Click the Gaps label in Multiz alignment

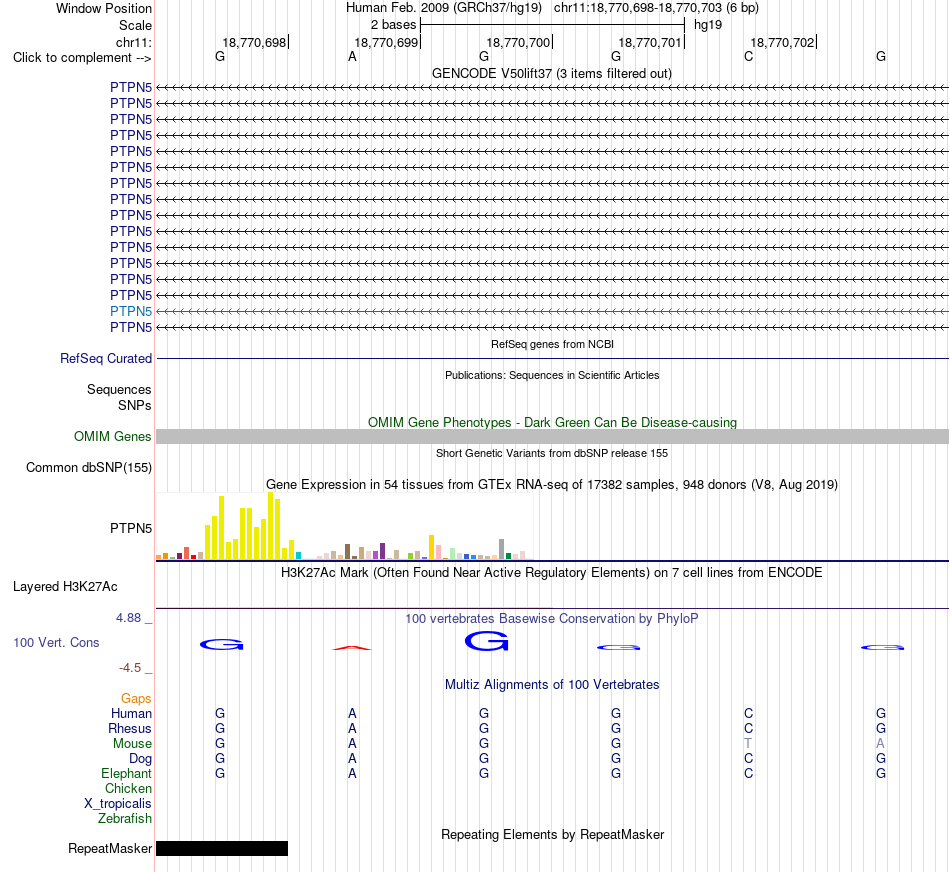click(x=136, y=699)
